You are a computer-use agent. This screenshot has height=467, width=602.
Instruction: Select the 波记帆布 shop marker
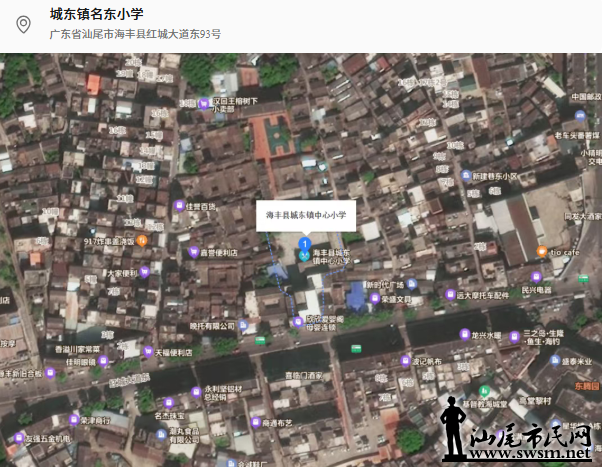pos(404,361)
